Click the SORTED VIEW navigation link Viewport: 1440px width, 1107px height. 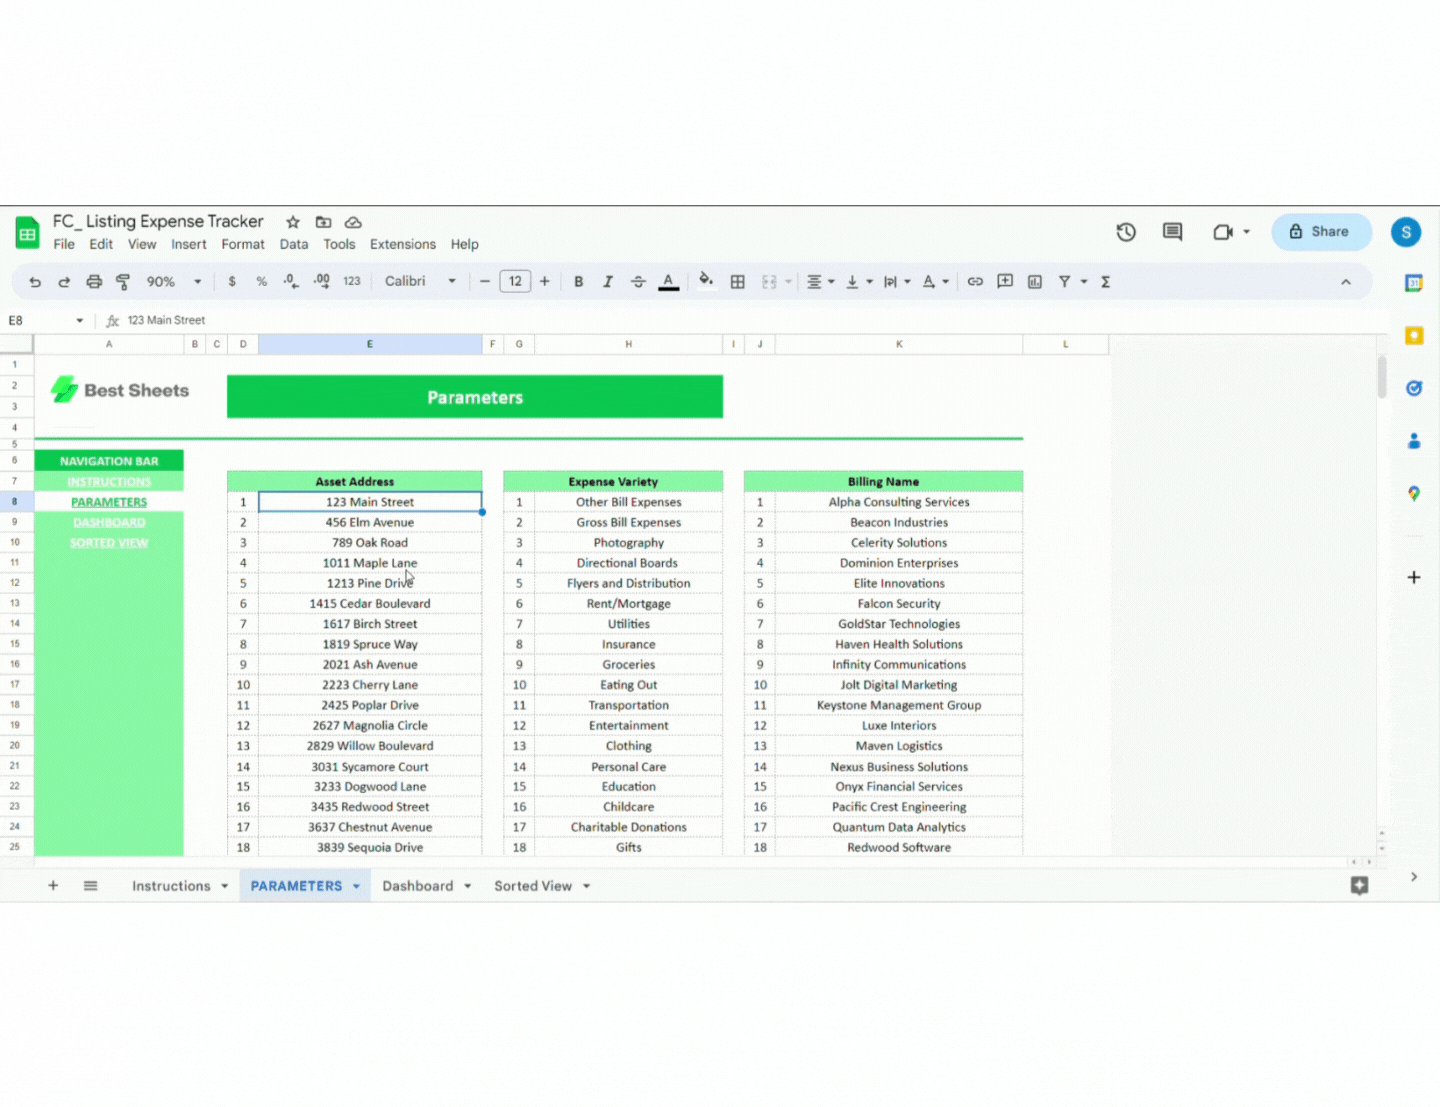[109, 543]
